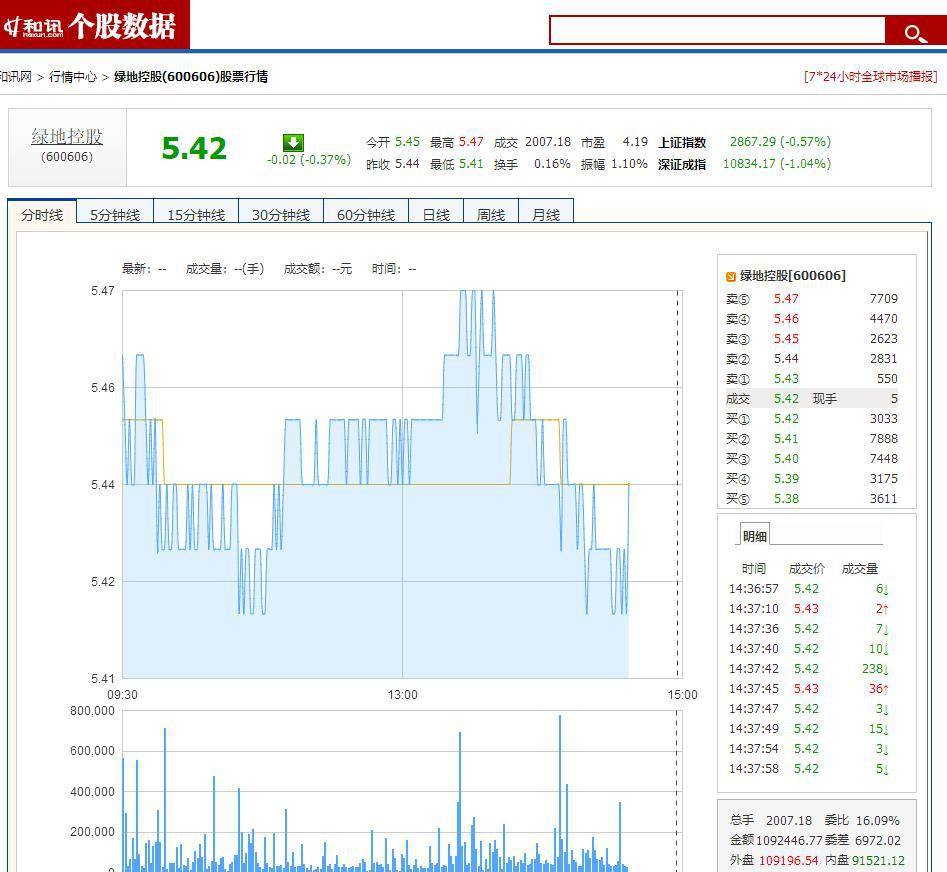The image size is (947, 872).
Task: Open the 明细 details tab
Action: click(x=754, y=536)
